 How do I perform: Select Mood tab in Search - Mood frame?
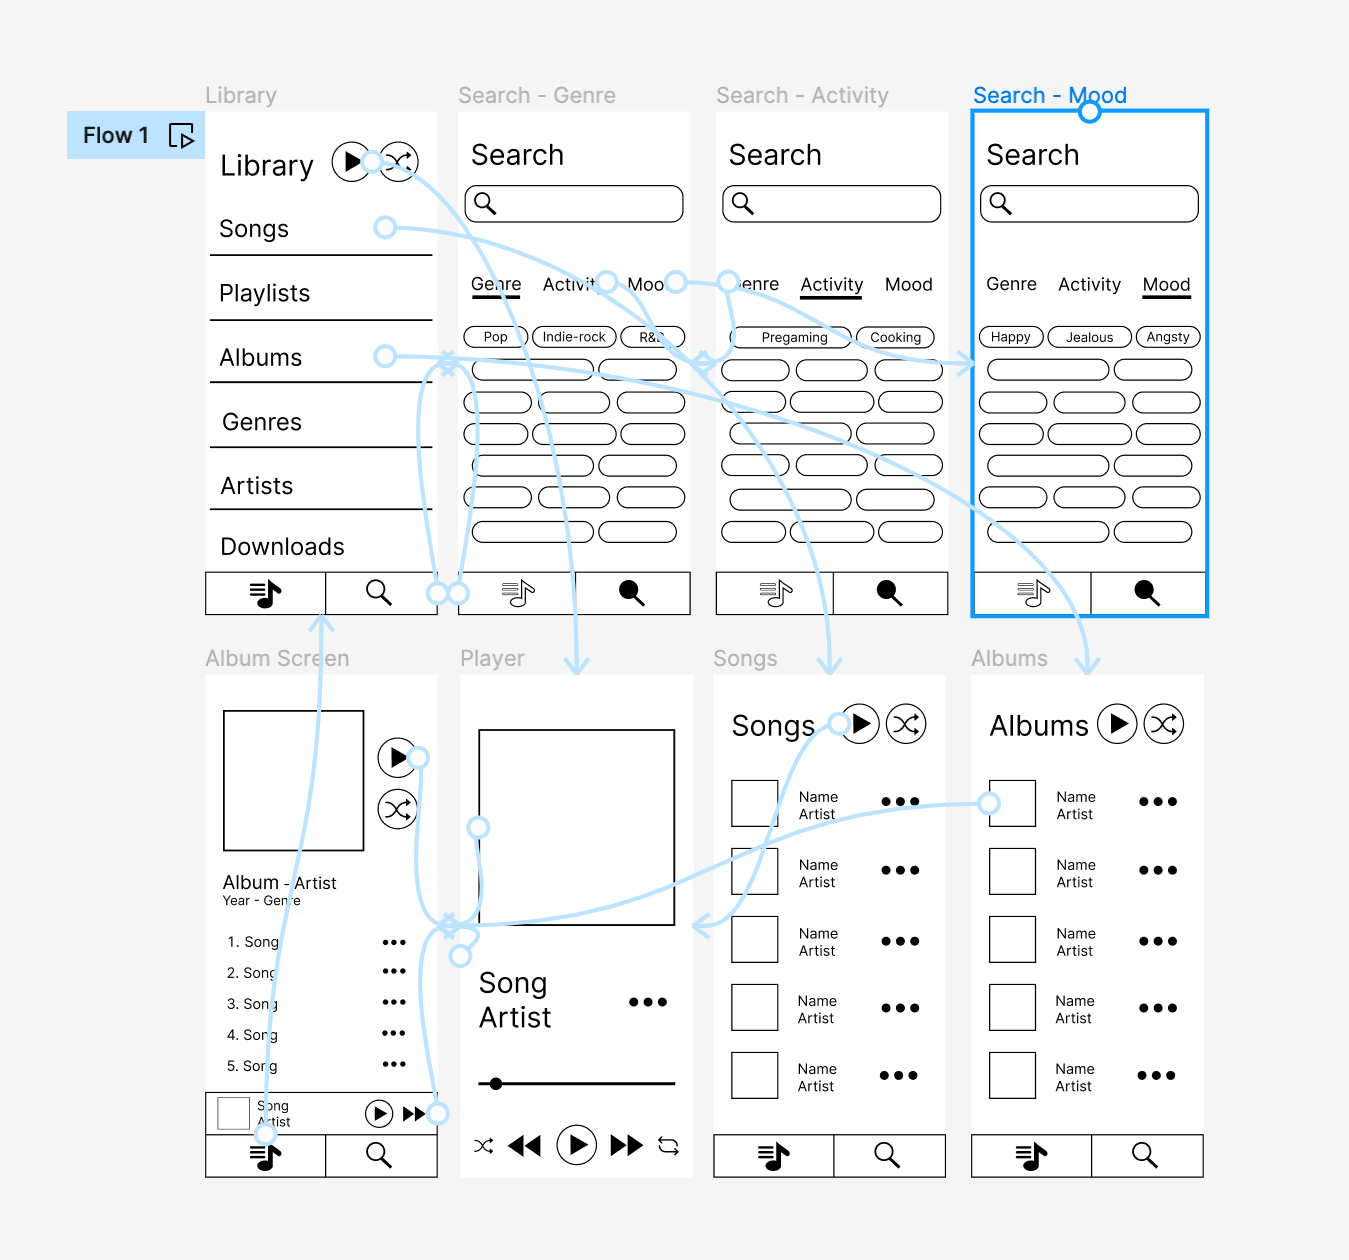click(x=1166, y=285)
